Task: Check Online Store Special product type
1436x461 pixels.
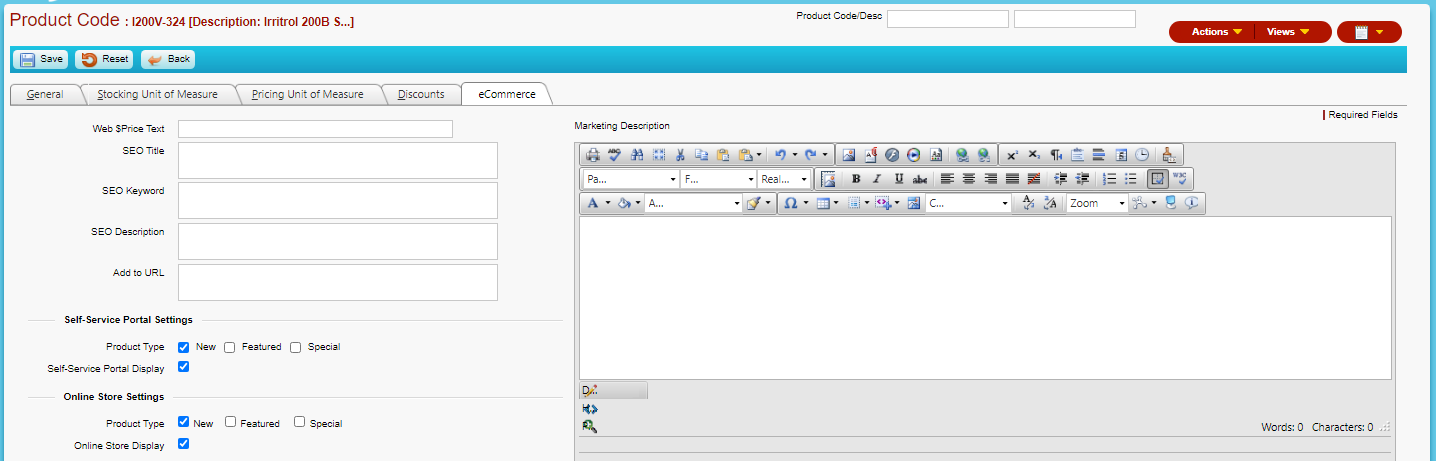Action: coord(299,422)
